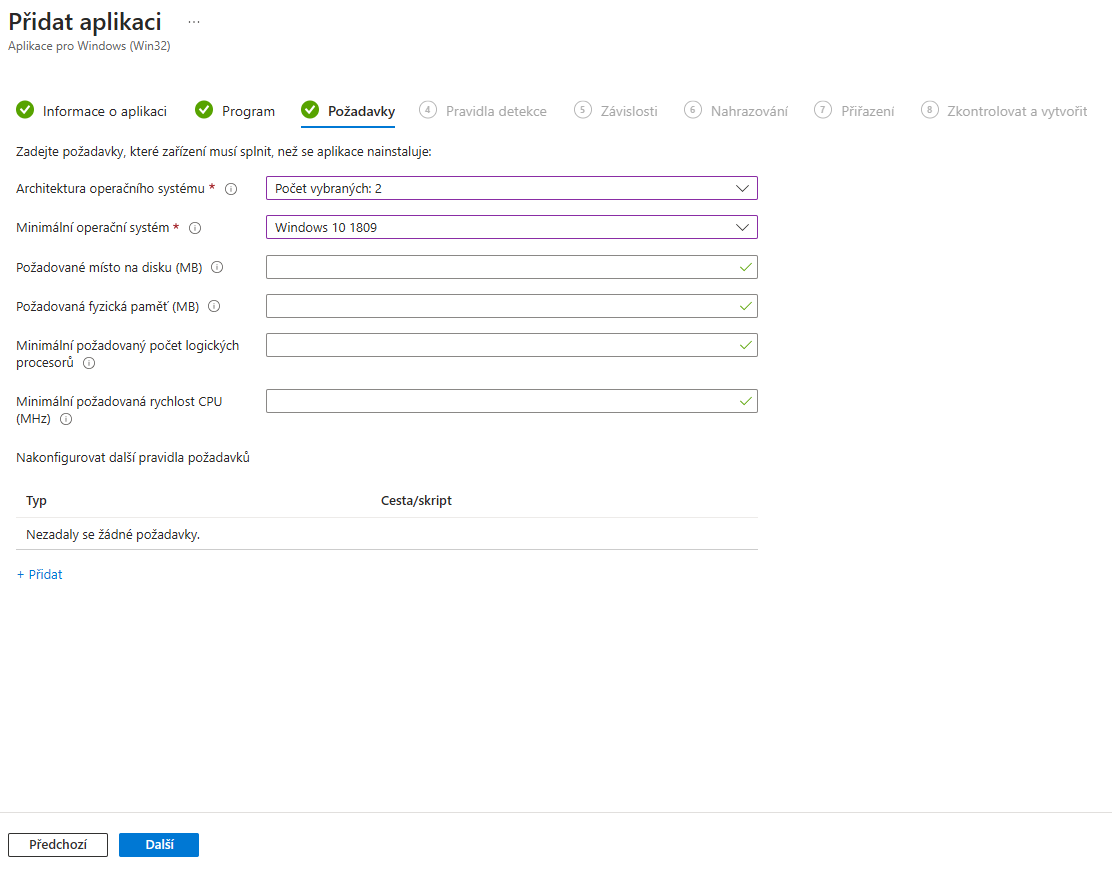1112x873 pixels.
Task: Click the Předchozí button
Action: point(58,845)
